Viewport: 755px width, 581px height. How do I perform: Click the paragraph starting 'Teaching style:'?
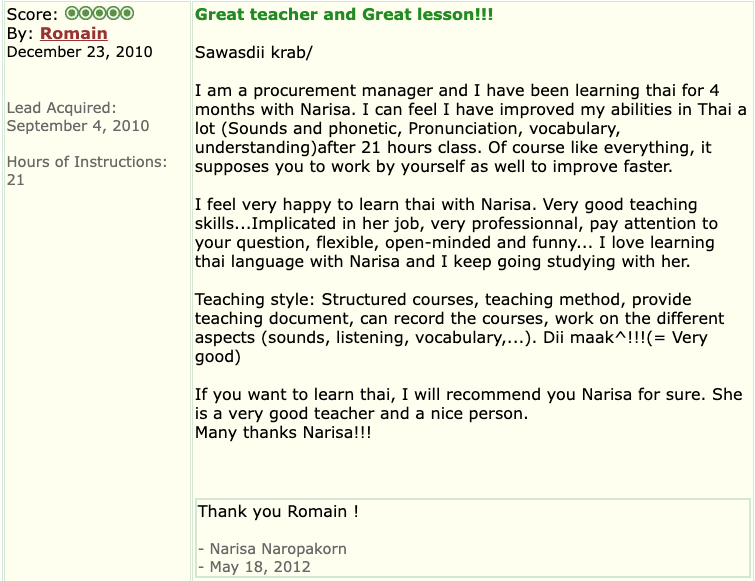point(459,328)
